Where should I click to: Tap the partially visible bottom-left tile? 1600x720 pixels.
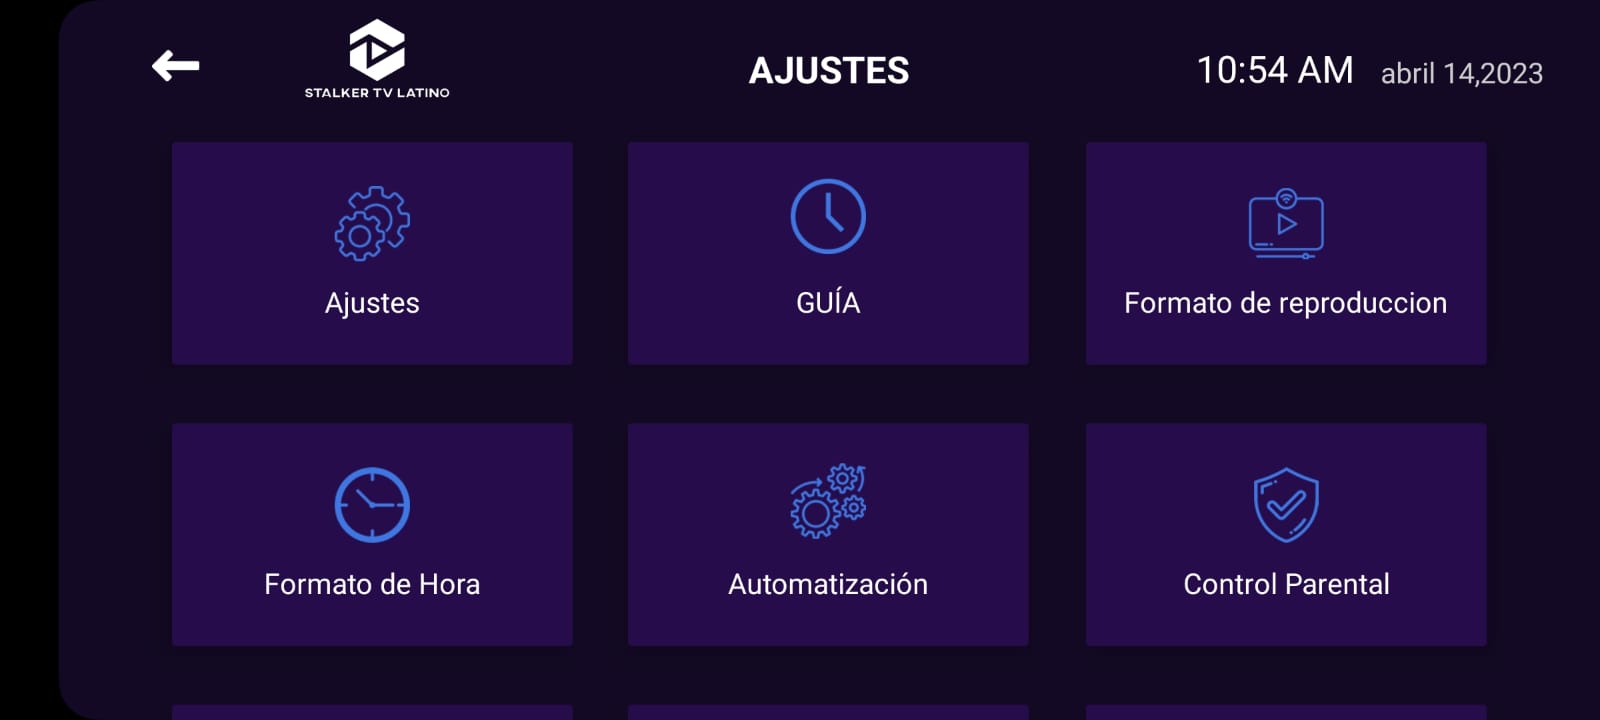(372, 712)
